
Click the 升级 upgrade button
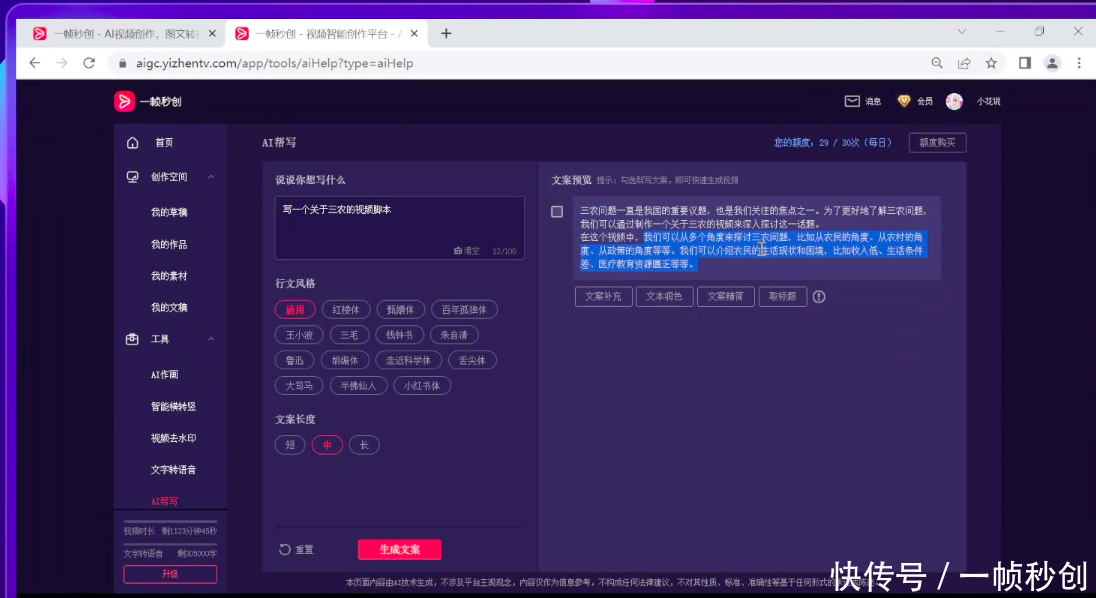click(171, 574)
